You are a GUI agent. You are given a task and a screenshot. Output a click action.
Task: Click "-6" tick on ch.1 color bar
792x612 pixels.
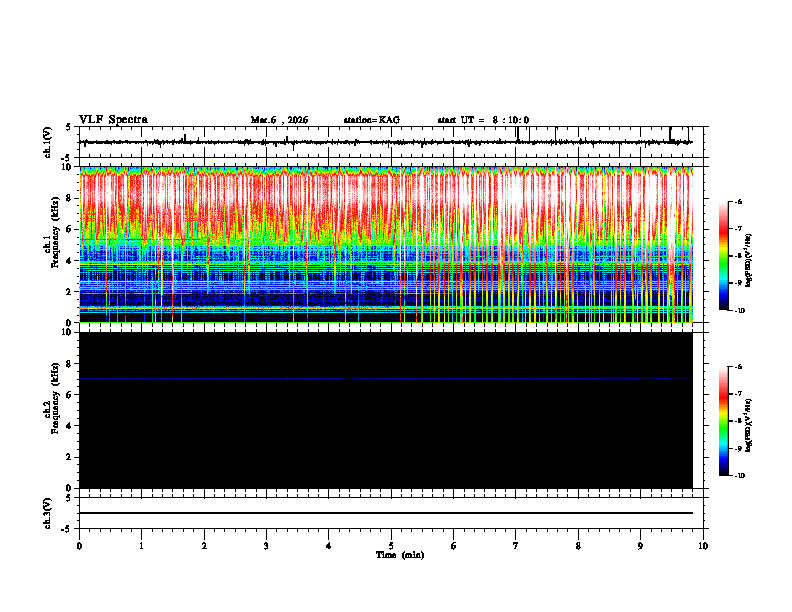point(738,201)
